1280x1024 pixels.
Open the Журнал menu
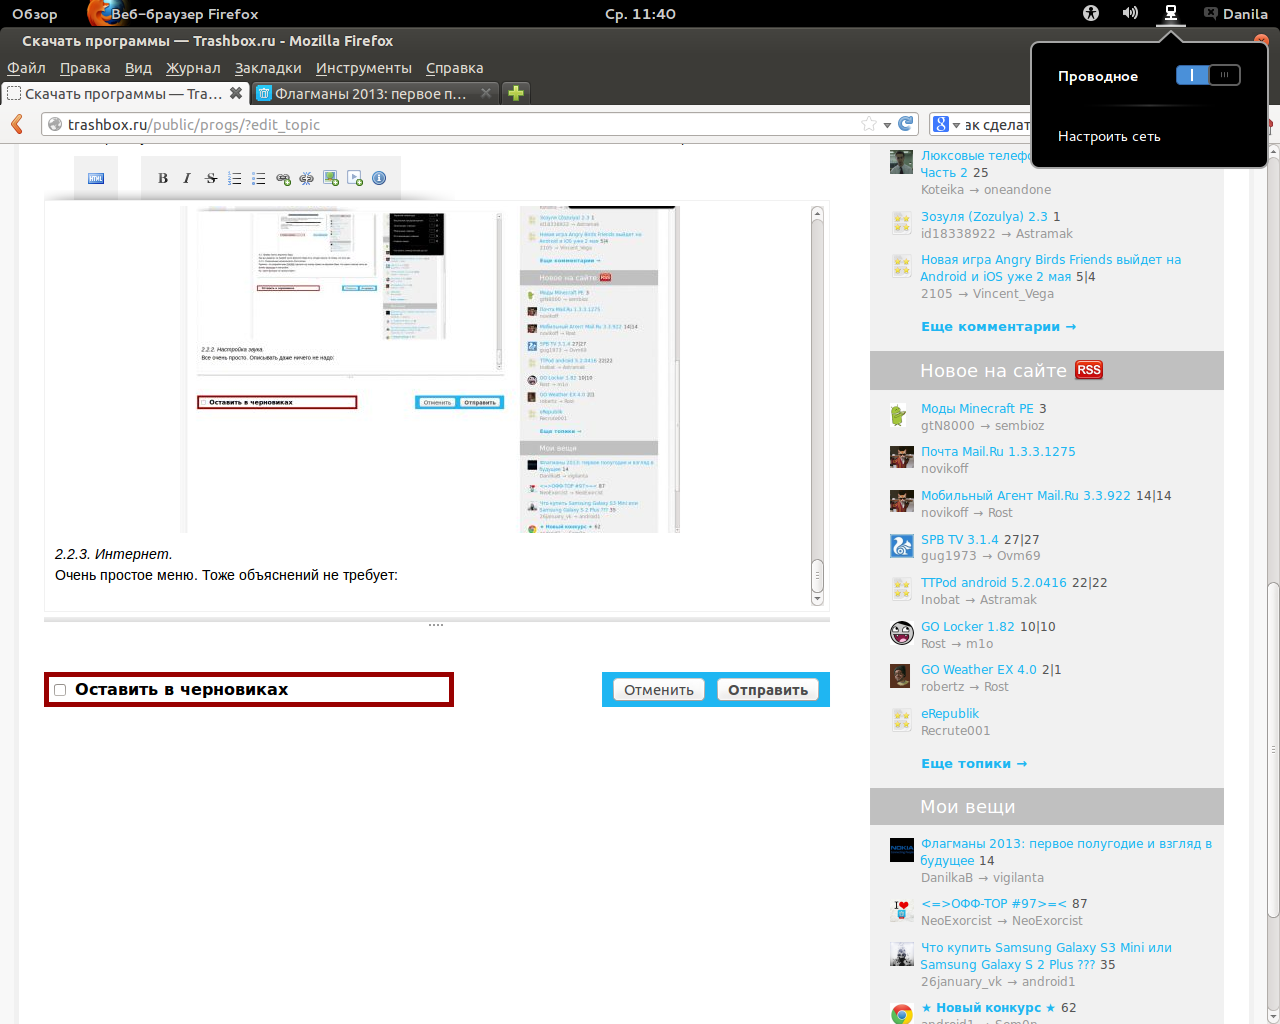click(x=193, y=68)
